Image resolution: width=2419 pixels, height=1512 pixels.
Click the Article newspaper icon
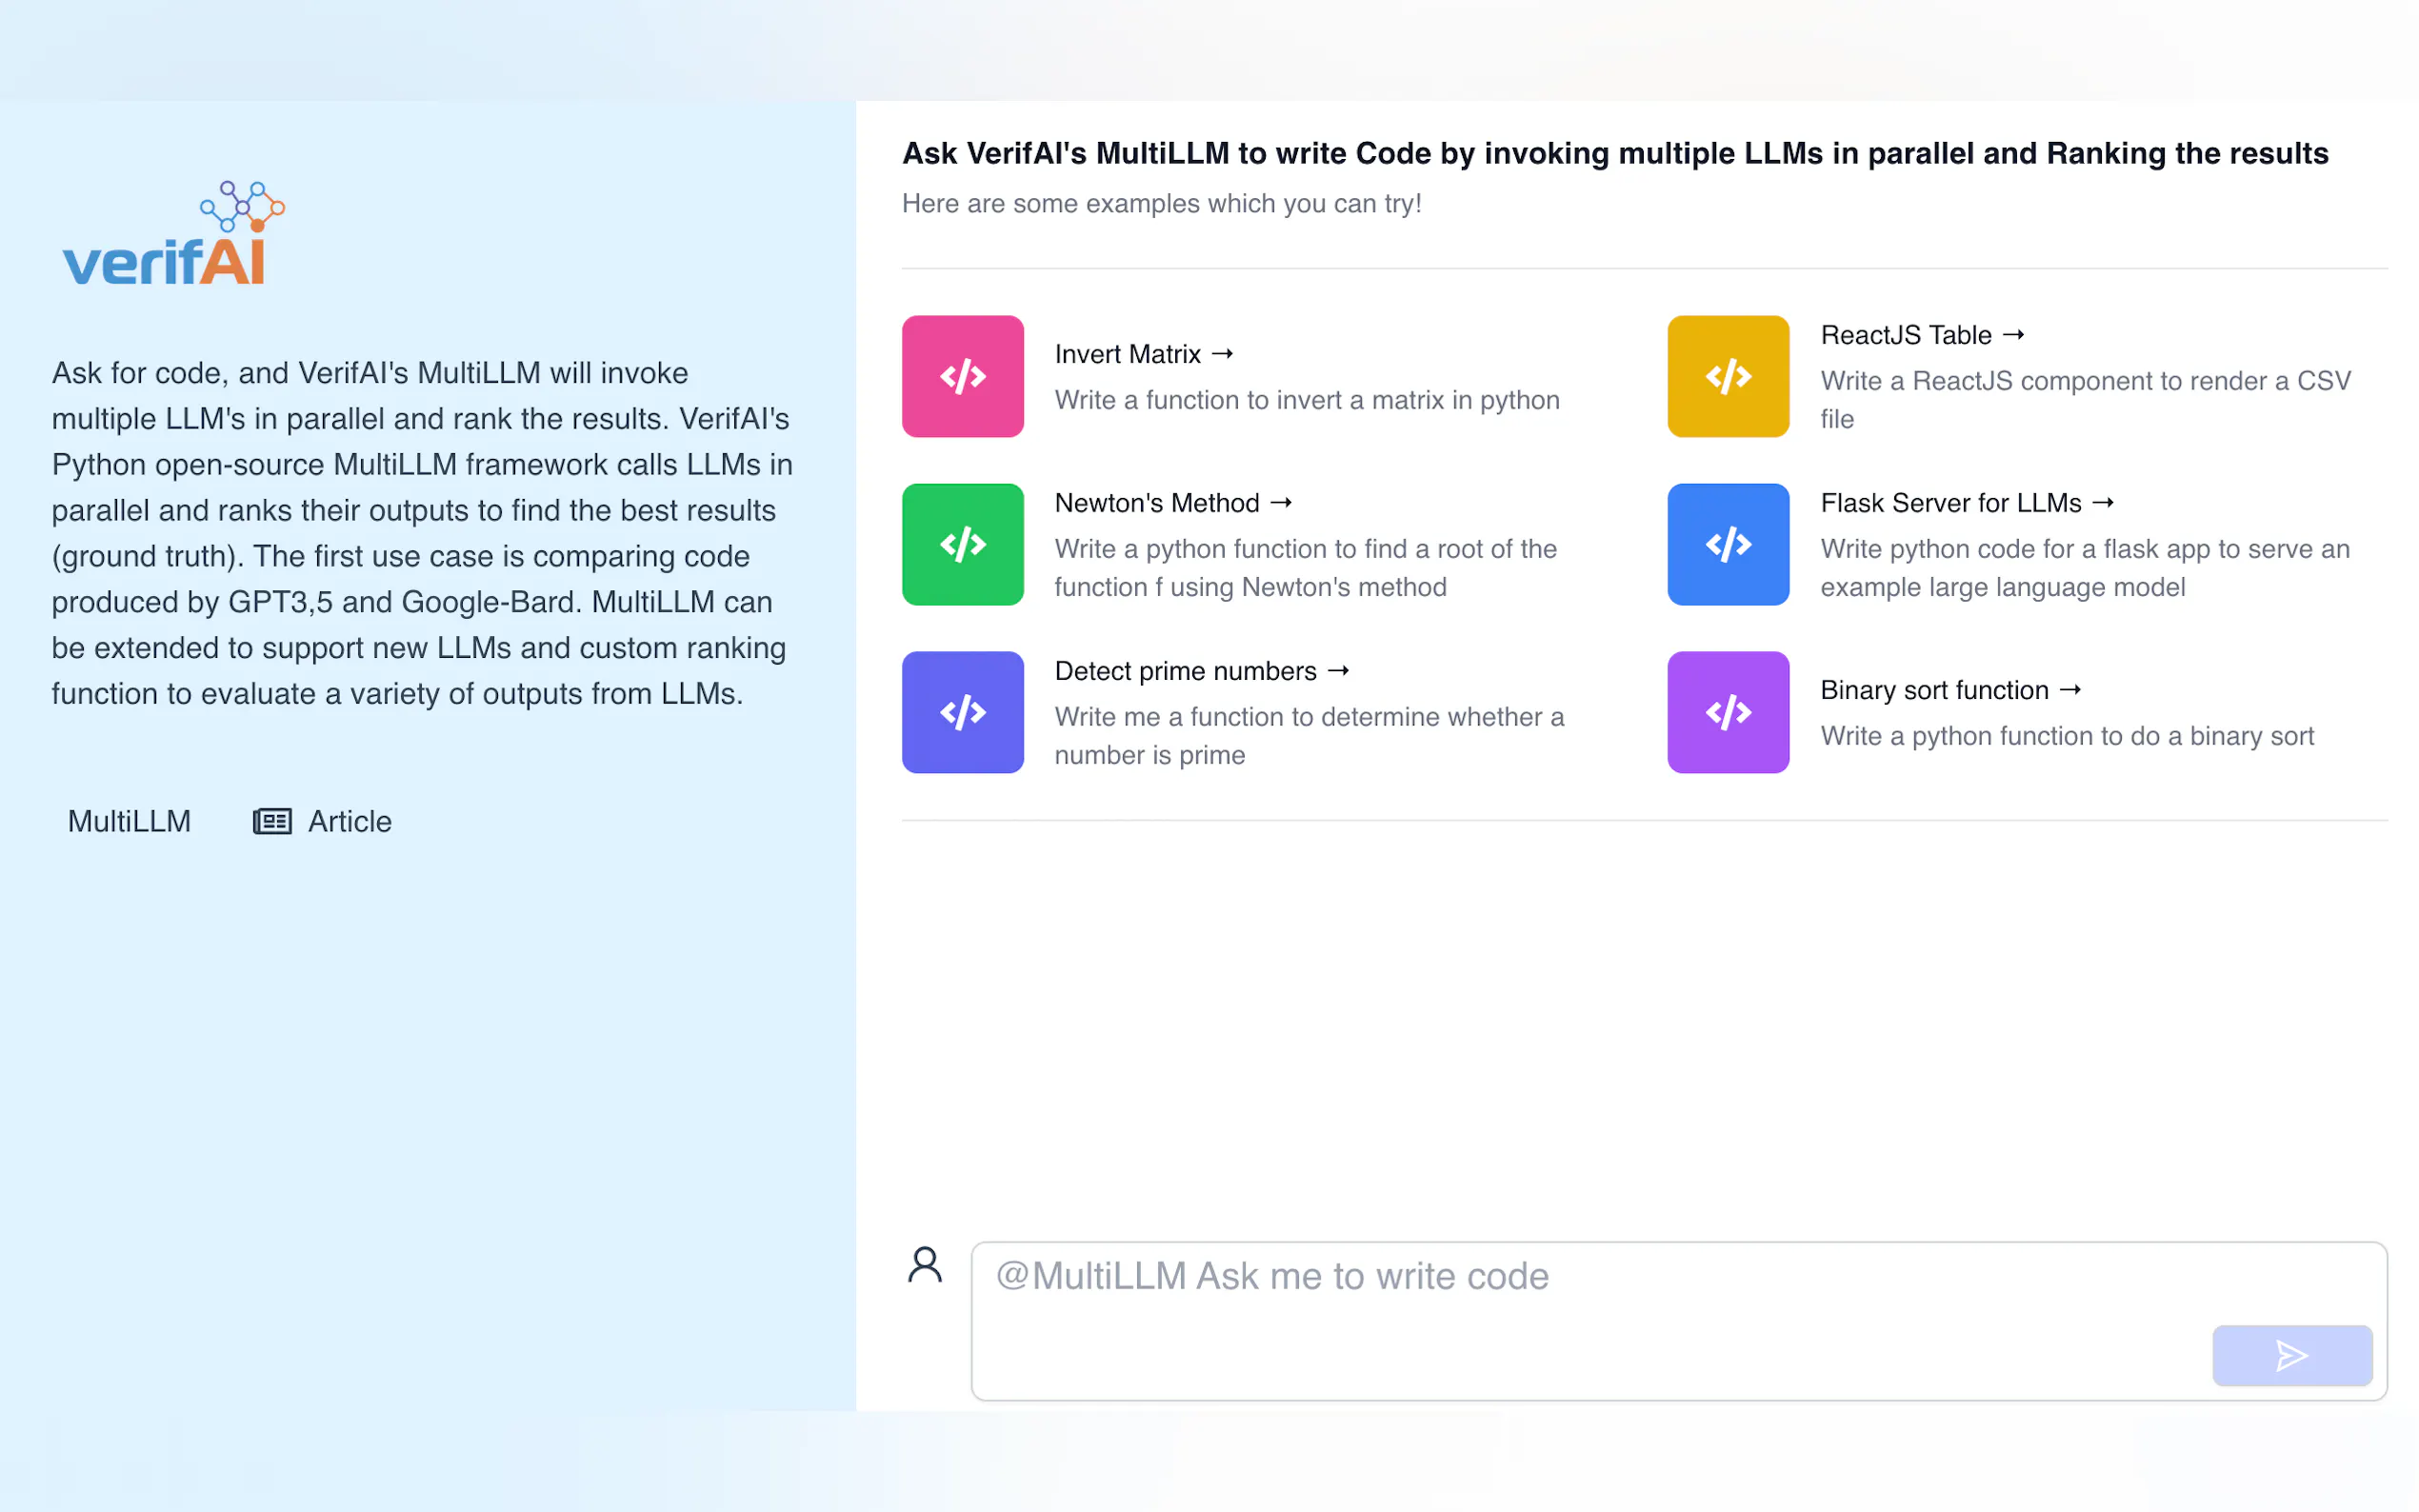tap(272, 821)
